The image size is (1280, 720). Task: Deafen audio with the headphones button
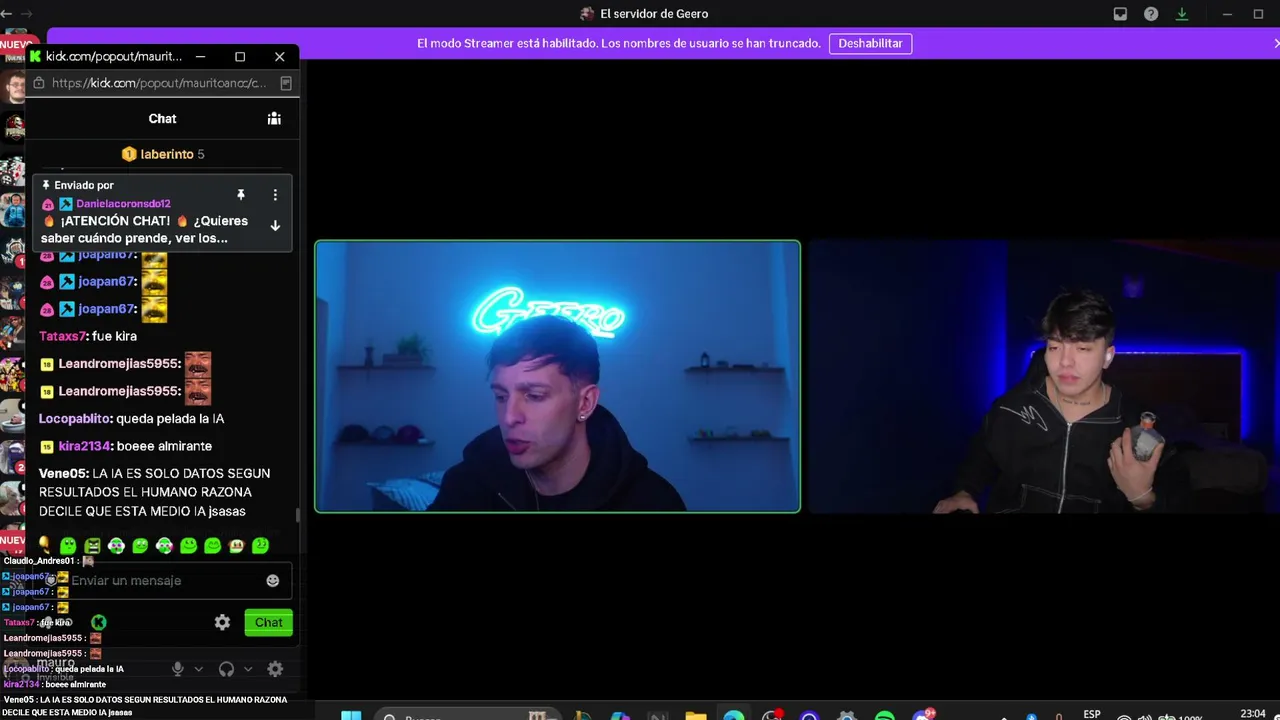click(227, 669)
